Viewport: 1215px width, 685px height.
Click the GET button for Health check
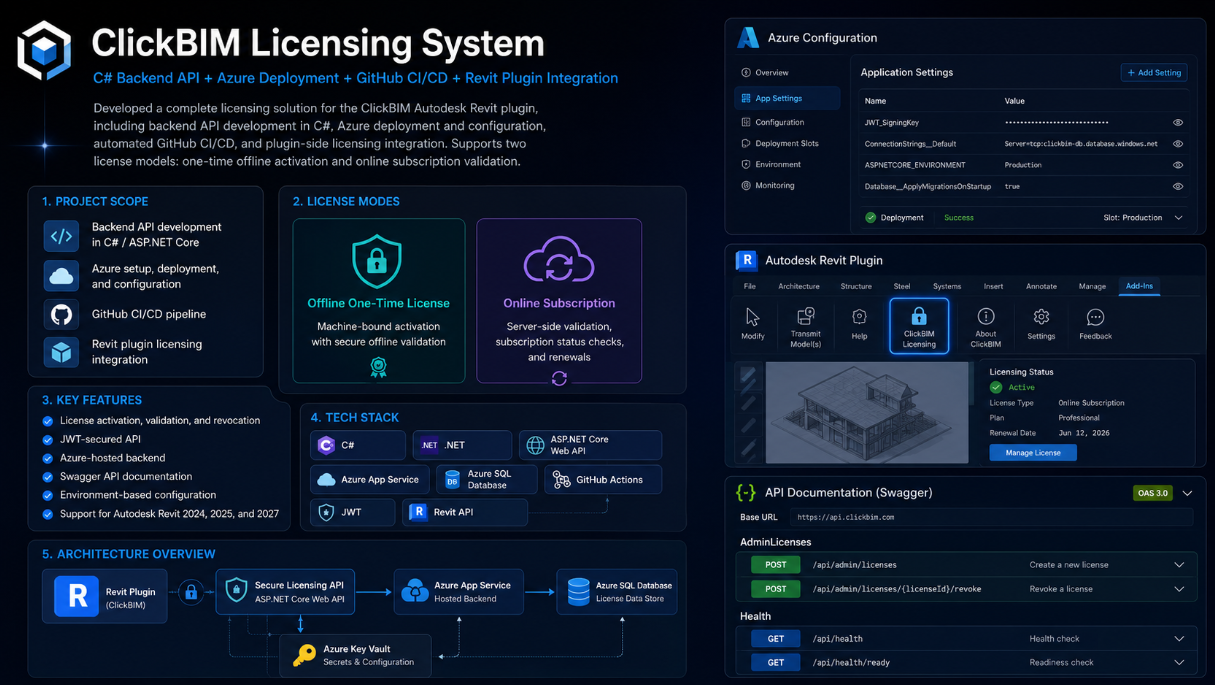click(x=776, y=639)
